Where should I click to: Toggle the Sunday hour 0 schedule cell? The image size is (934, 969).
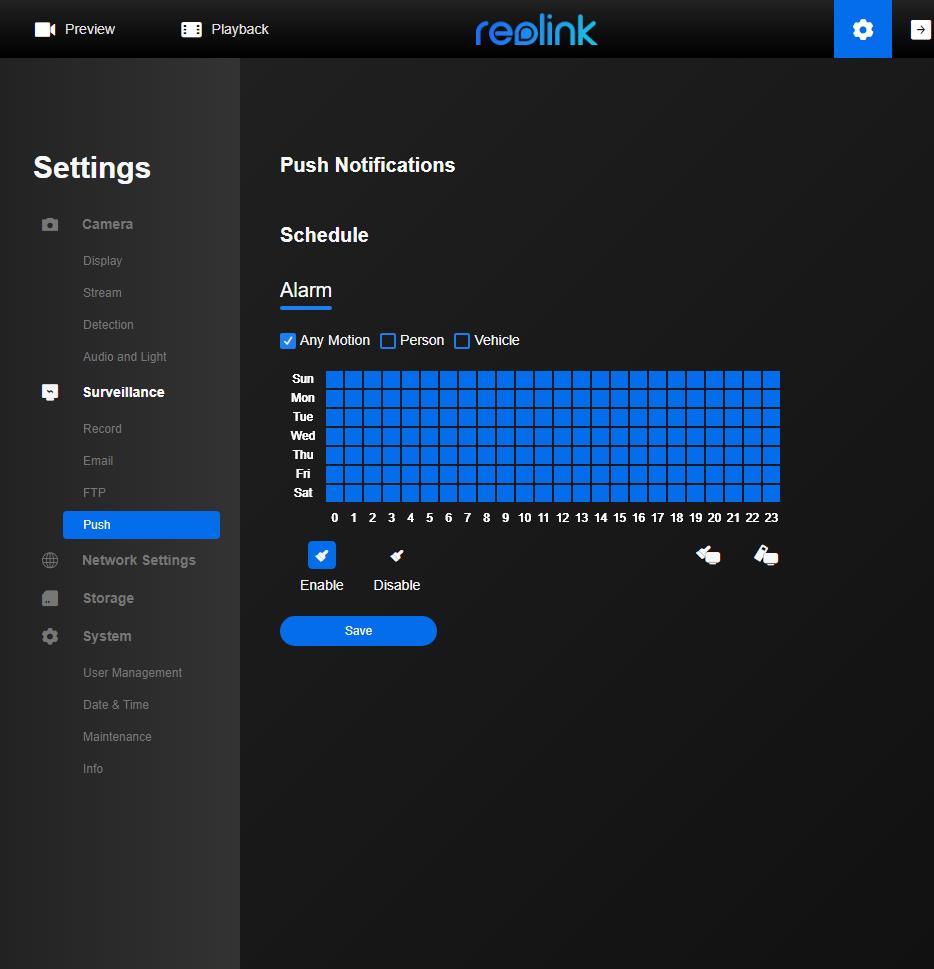coord(334,379)
